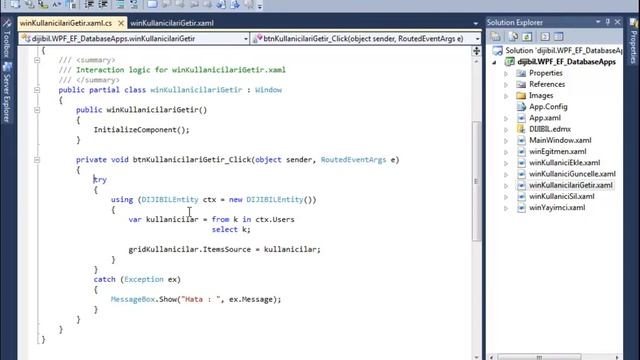Open the Properties side tab

[x=633, y=42]
